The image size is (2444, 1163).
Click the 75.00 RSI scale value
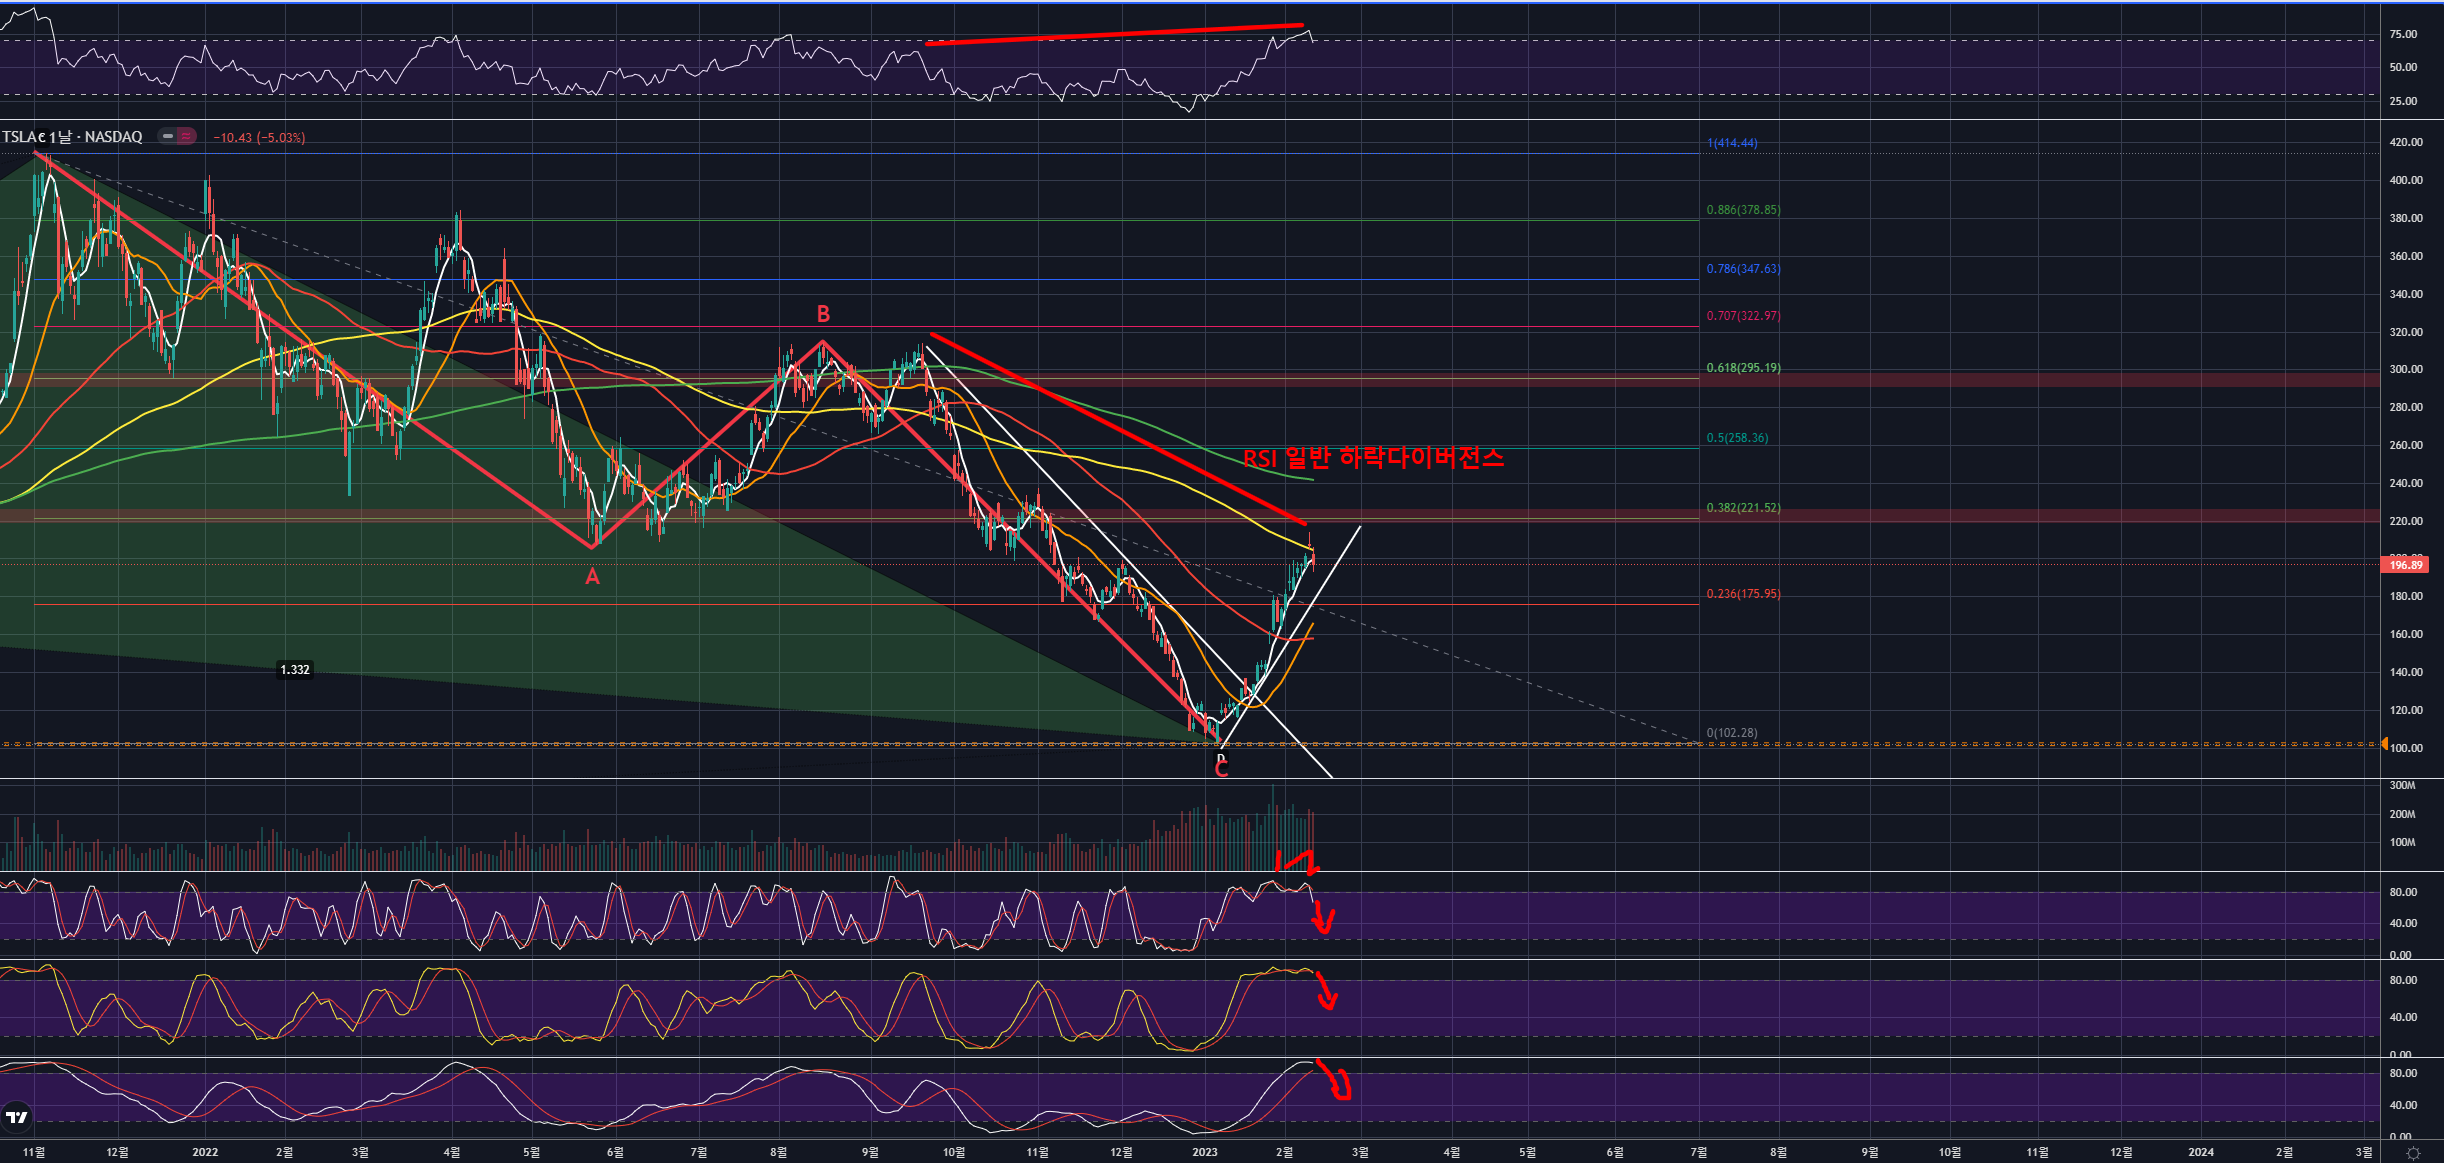[2402, 34]
